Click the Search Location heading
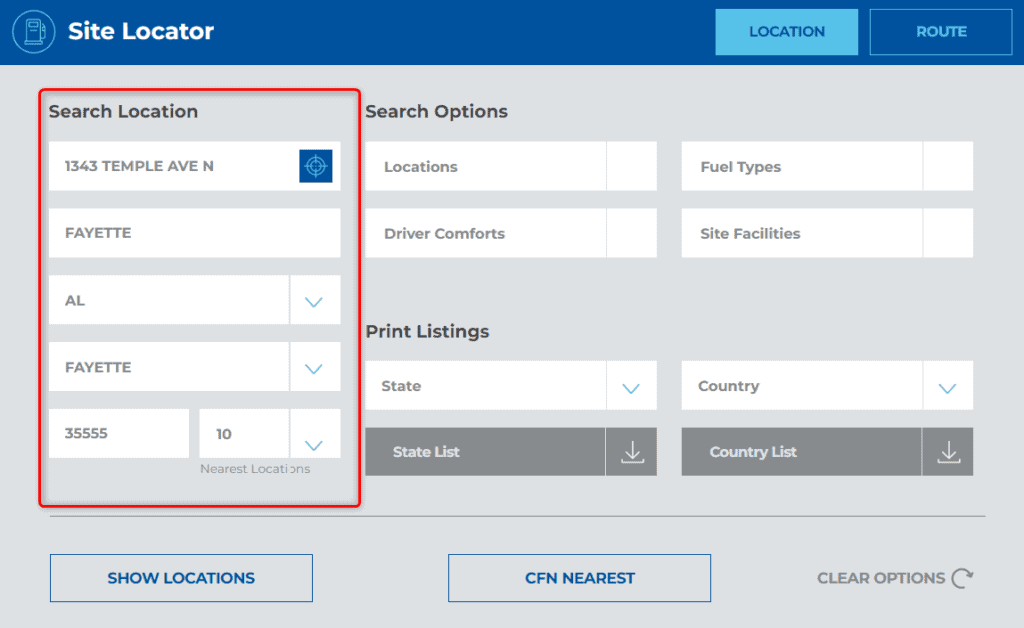Screen dimensions: 1024x628 123,112
